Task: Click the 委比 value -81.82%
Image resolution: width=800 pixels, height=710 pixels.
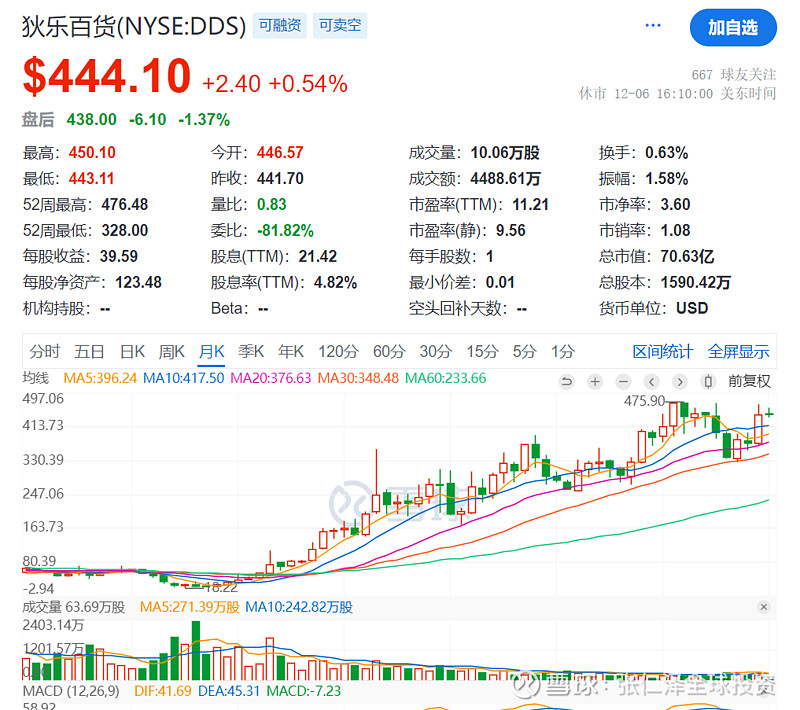Action: [285, 231]
